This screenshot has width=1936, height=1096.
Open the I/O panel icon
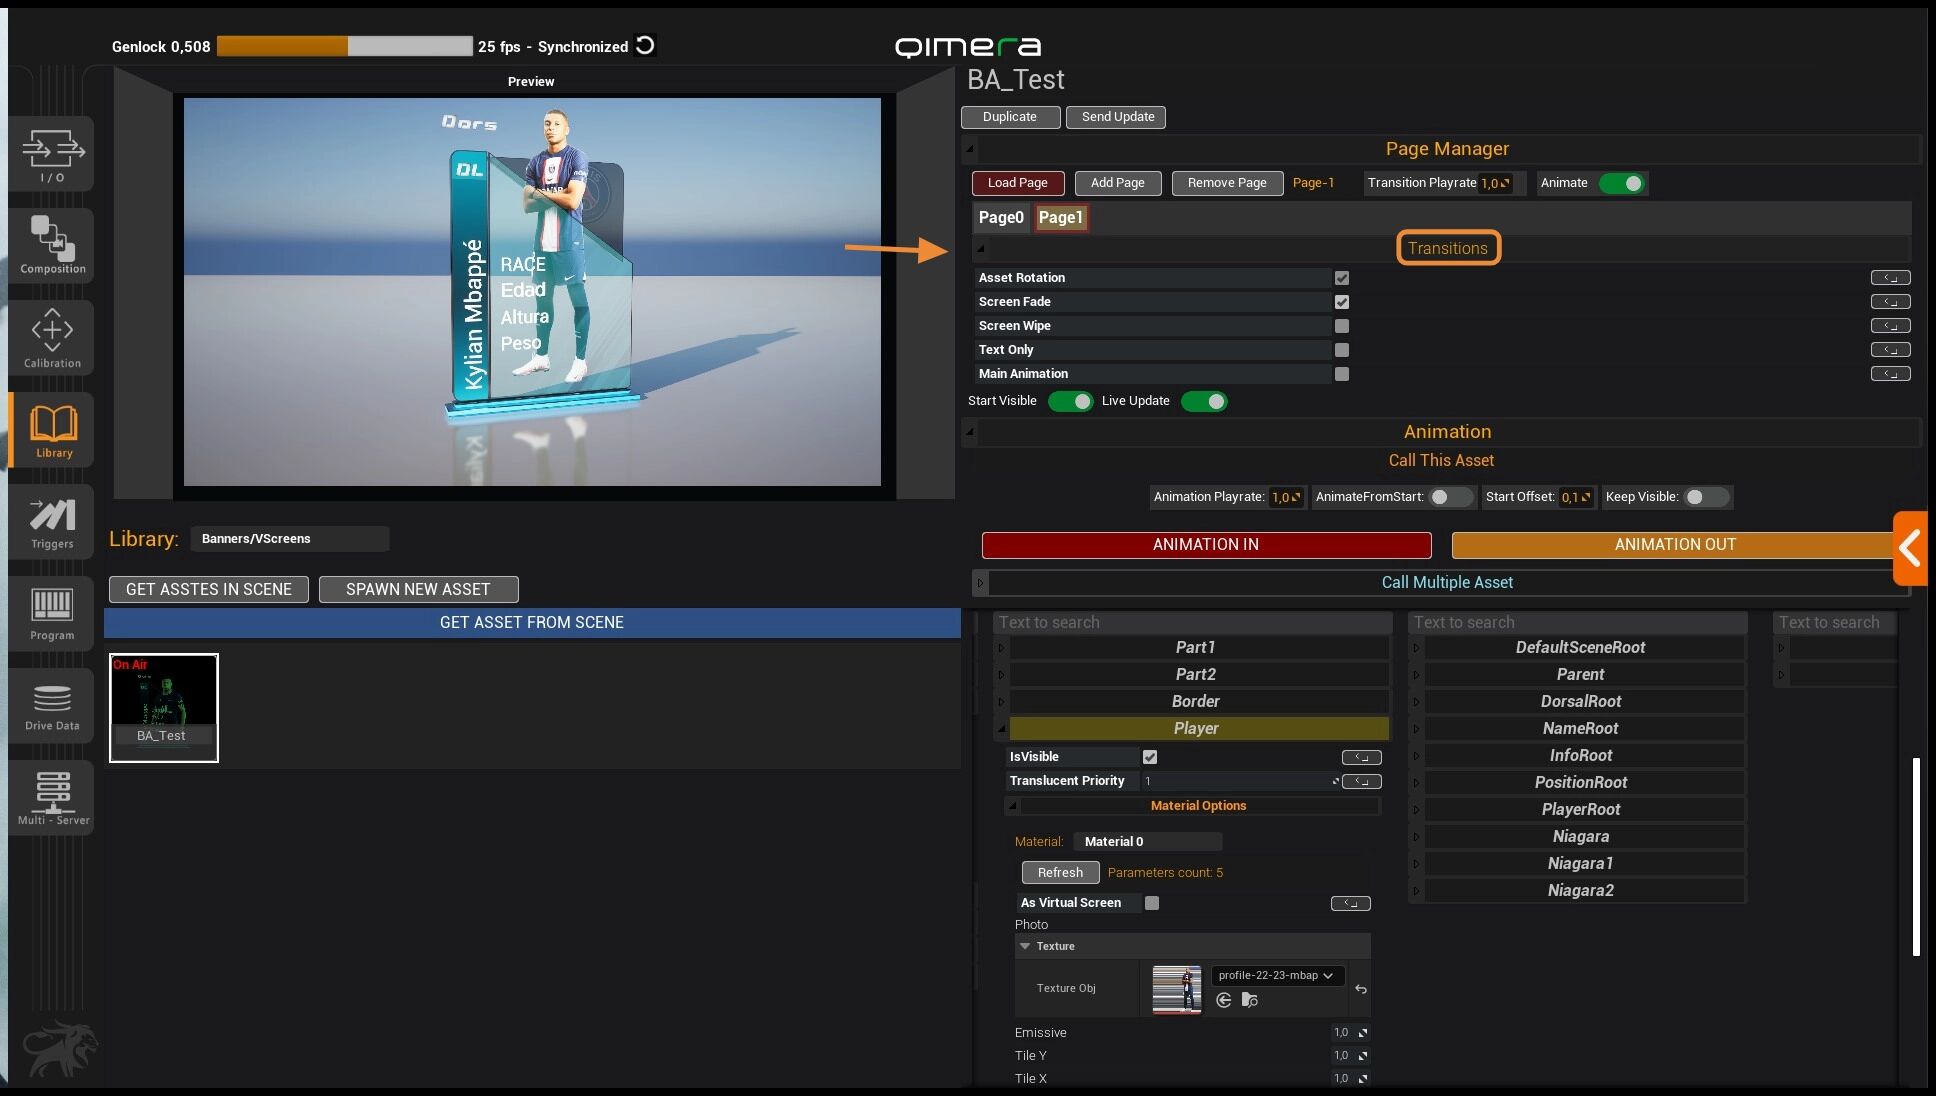coord(52,155)
